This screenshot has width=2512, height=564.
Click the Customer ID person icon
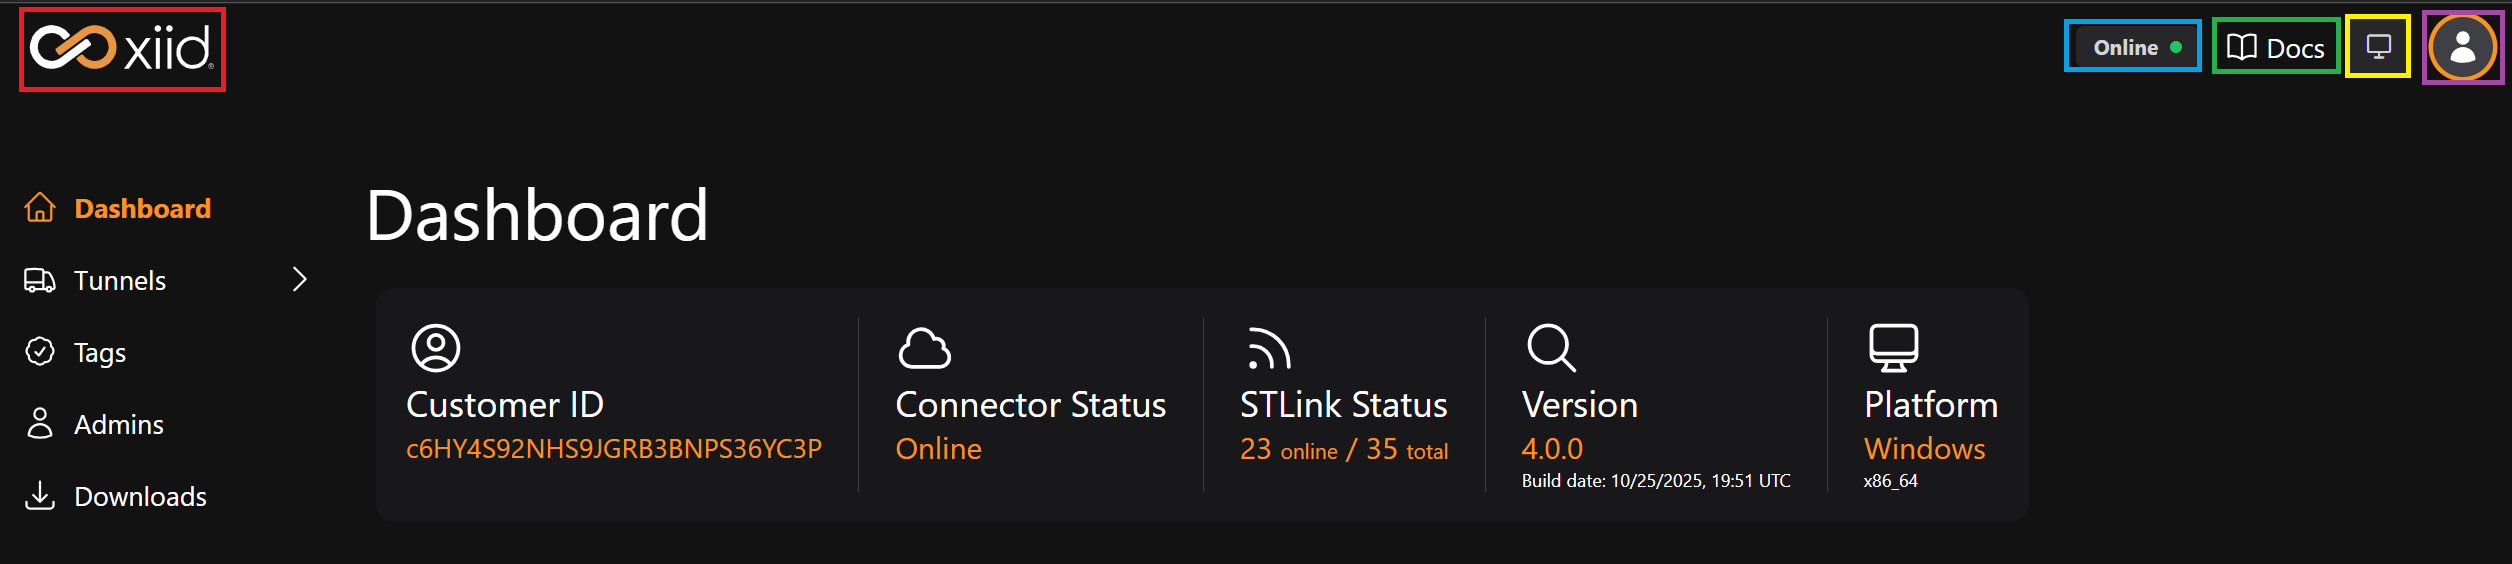click(436, 348)
